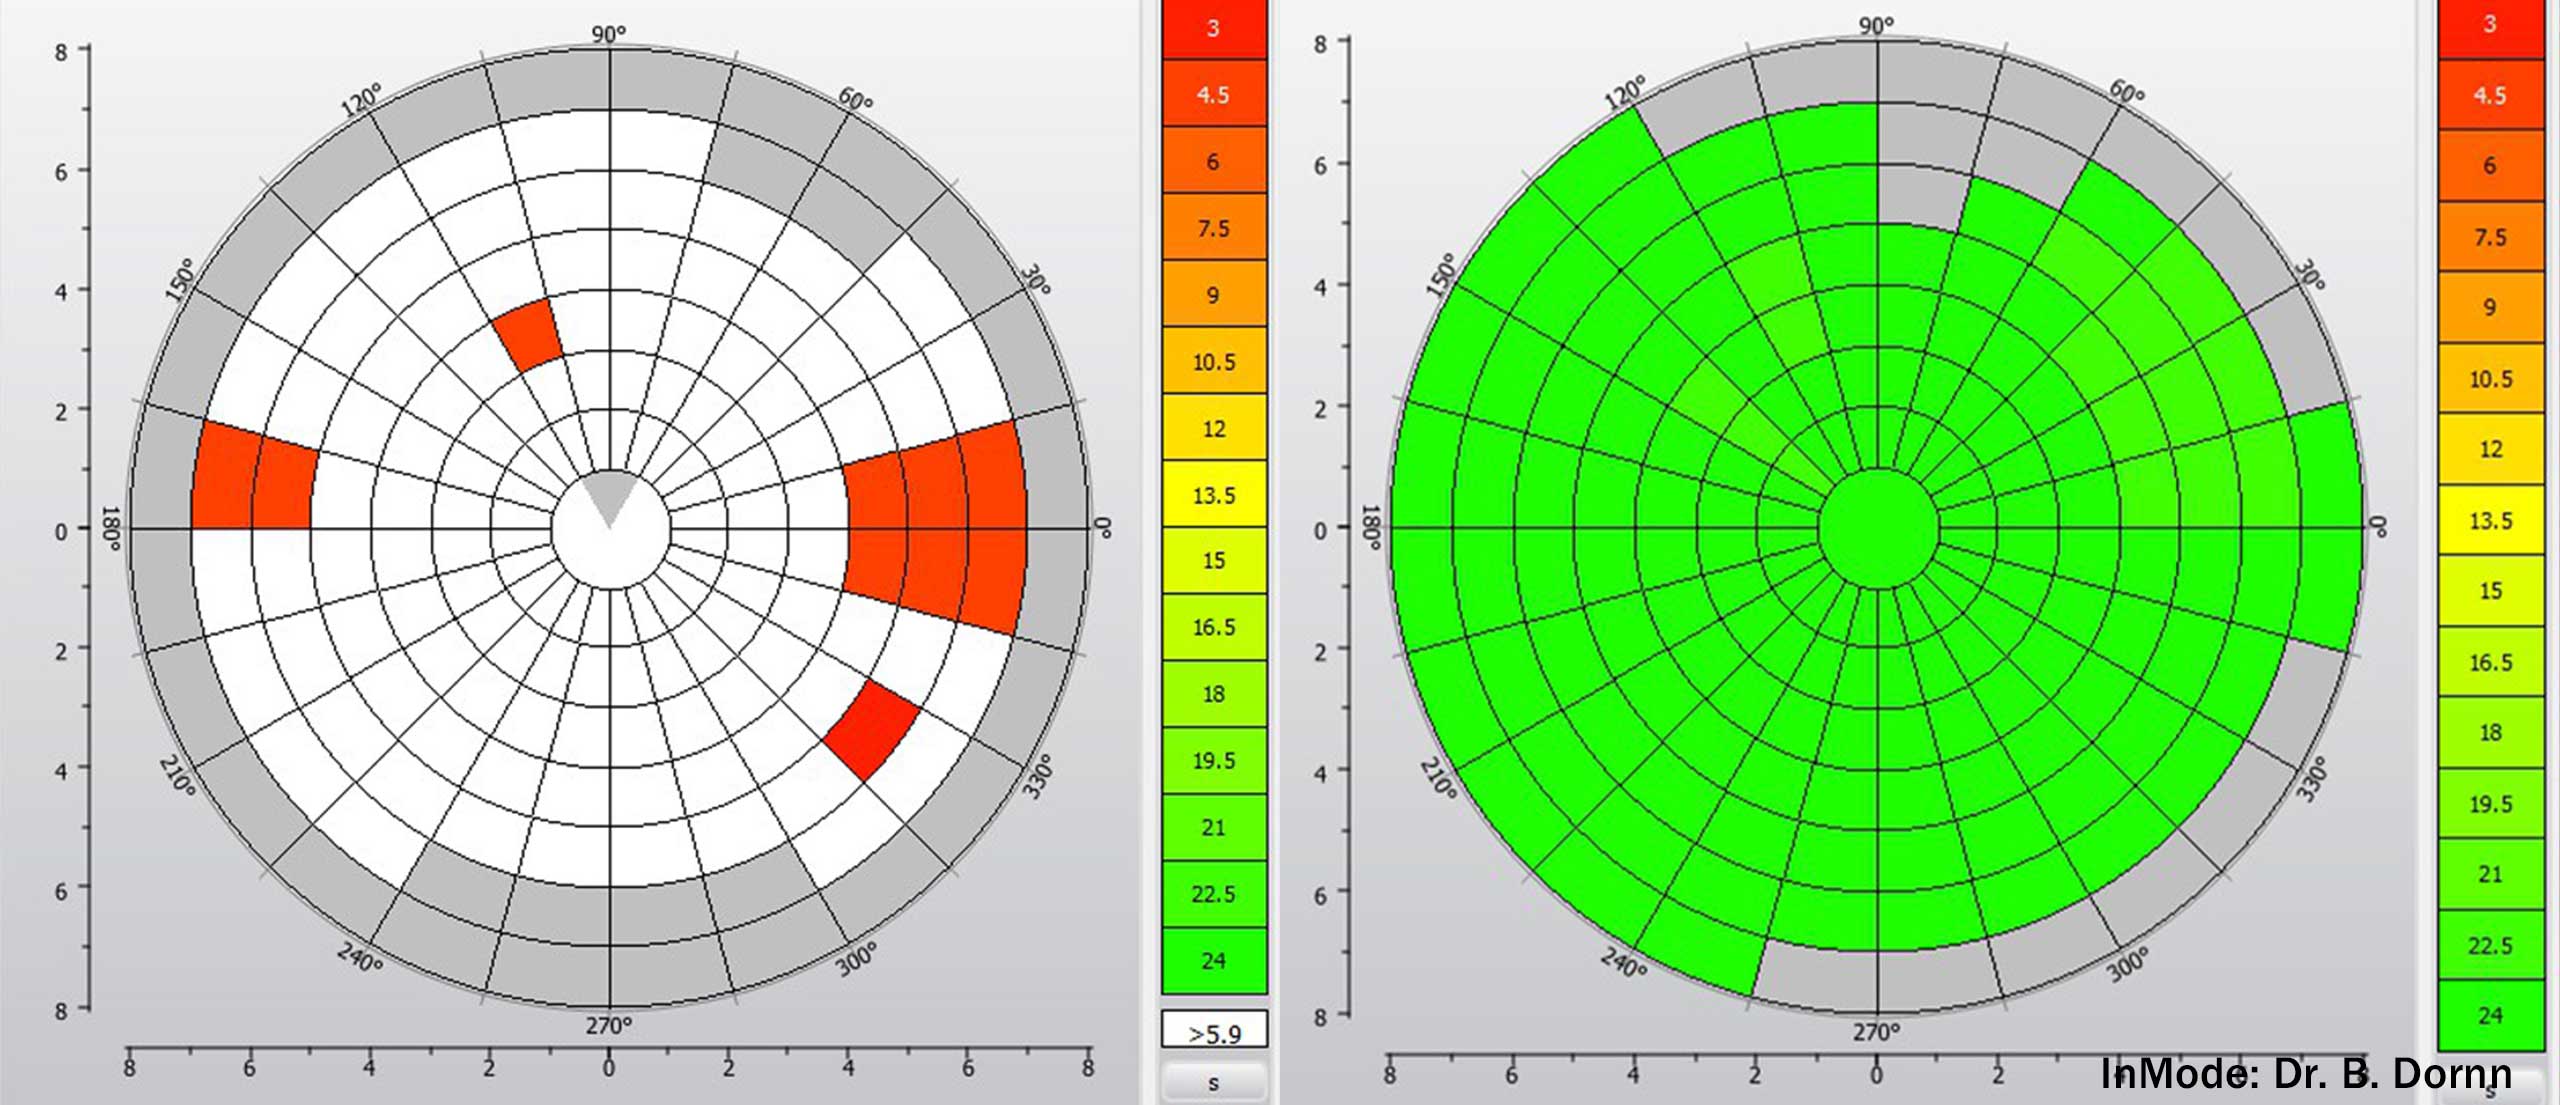The width and height of the screenshot is (2560, 1105).
Task: Choose the yellow '13.5' swatch in left legend
Action: pos(1213,495)
